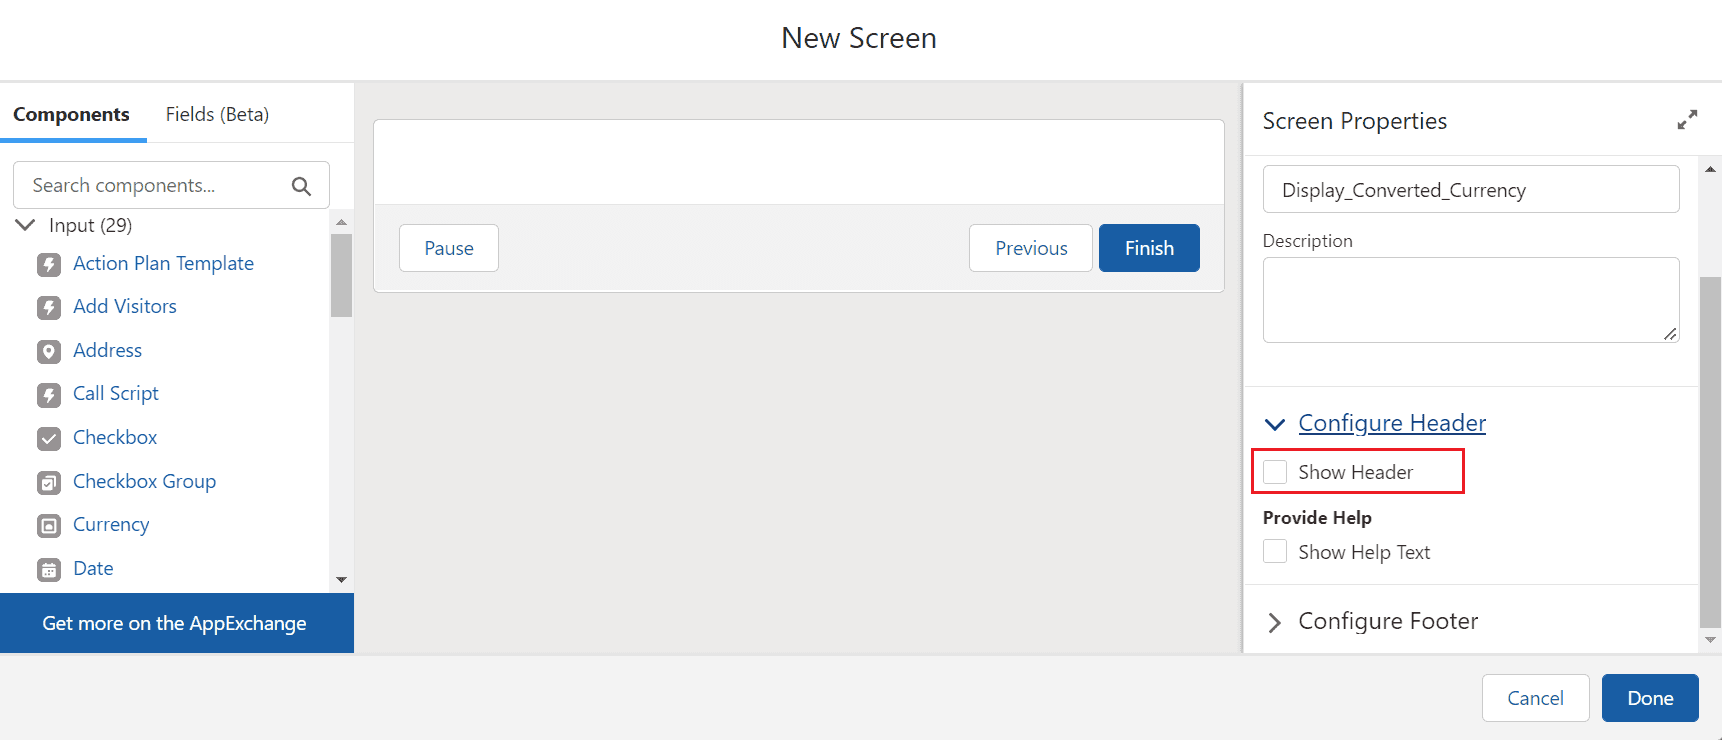Click the Description text area

pos(1471,300)
